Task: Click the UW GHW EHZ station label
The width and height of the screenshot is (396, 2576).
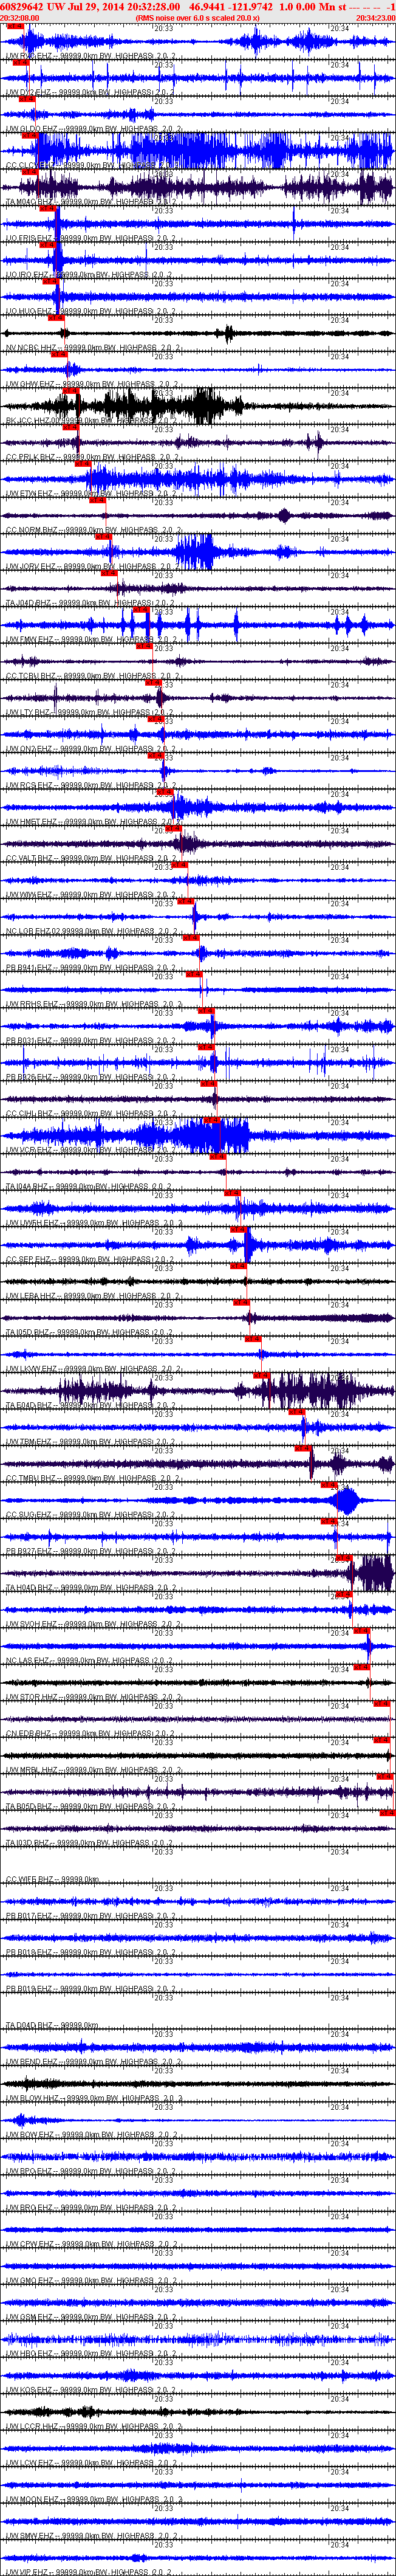Action: [30, 384]
